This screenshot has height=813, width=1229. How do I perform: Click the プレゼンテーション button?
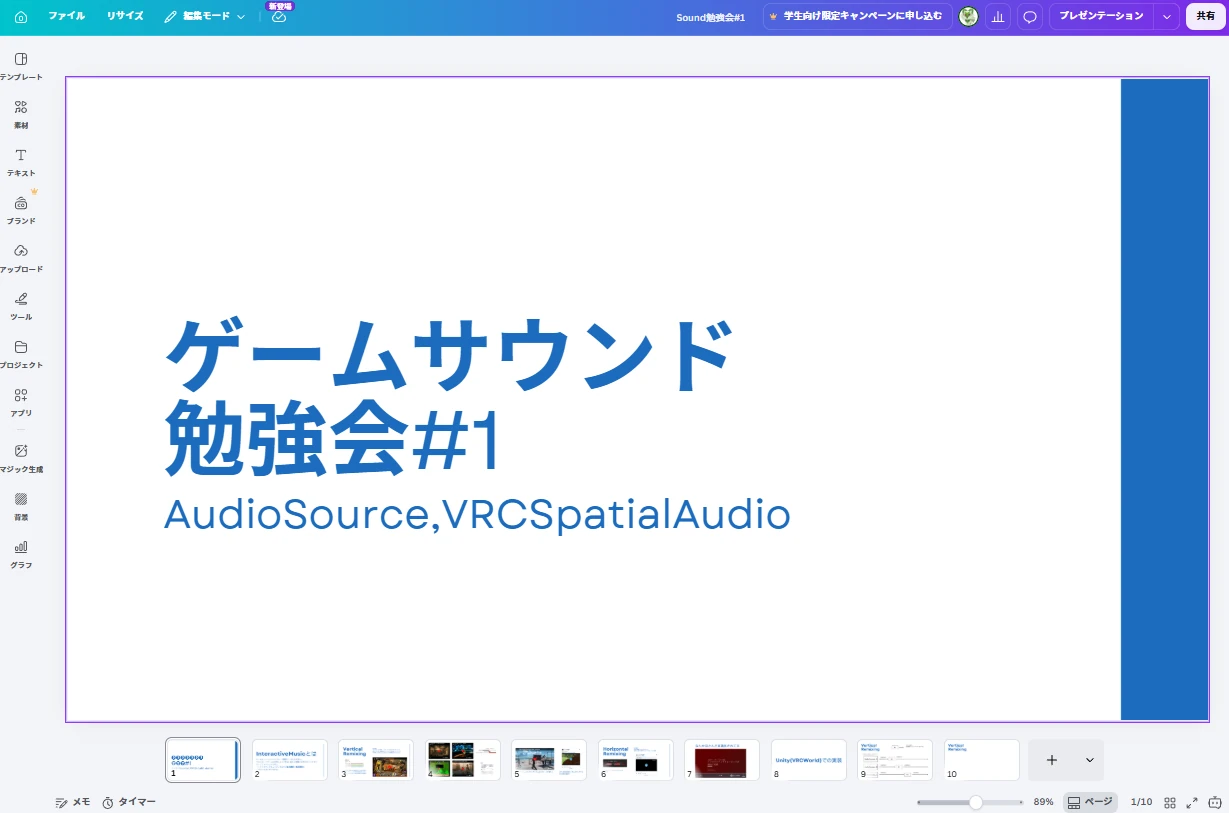coord(1101,16)
